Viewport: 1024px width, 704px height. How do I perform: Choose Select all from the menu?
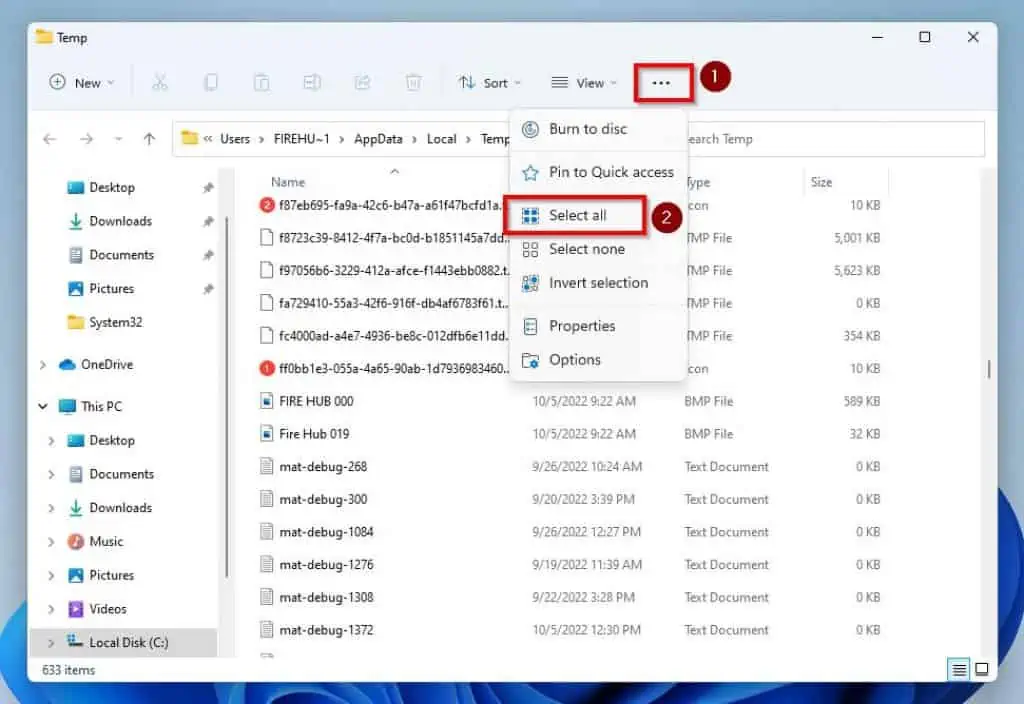coord(577,215)
